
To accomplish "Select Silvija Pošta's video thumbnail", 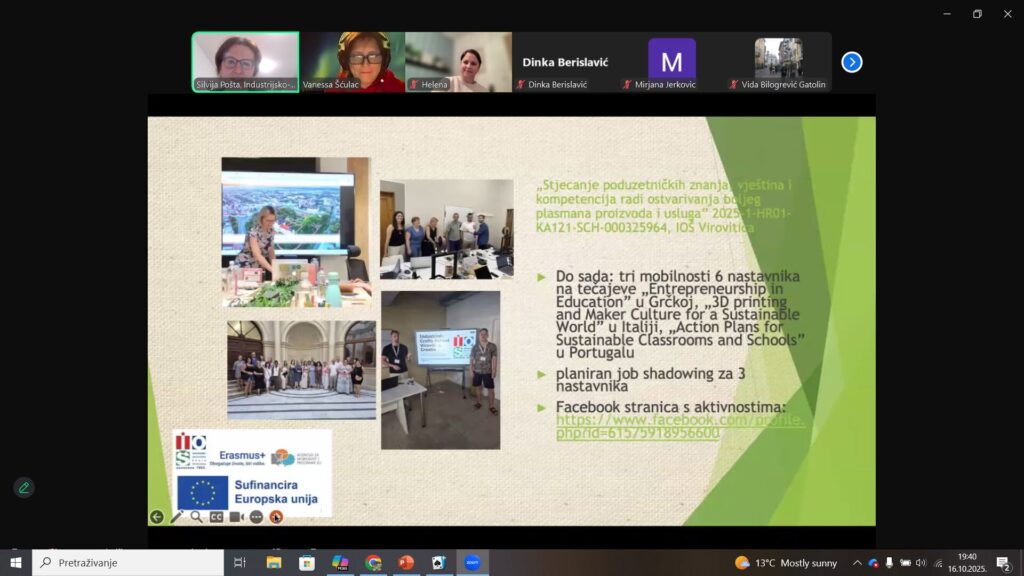I will [245, 62].
